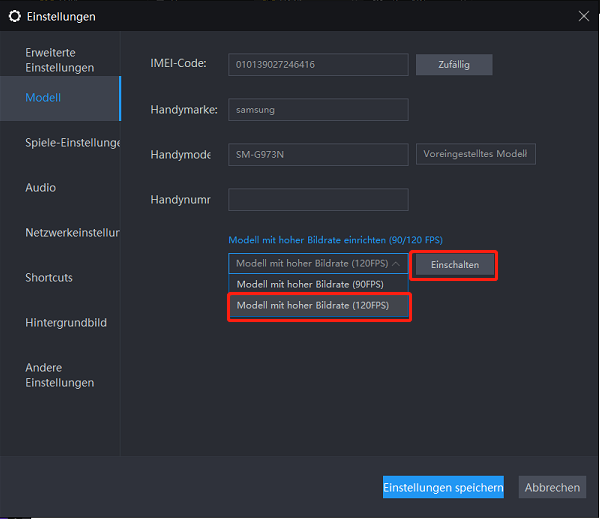Generate random IMEI with Zufällig button

tap(454, 64)
